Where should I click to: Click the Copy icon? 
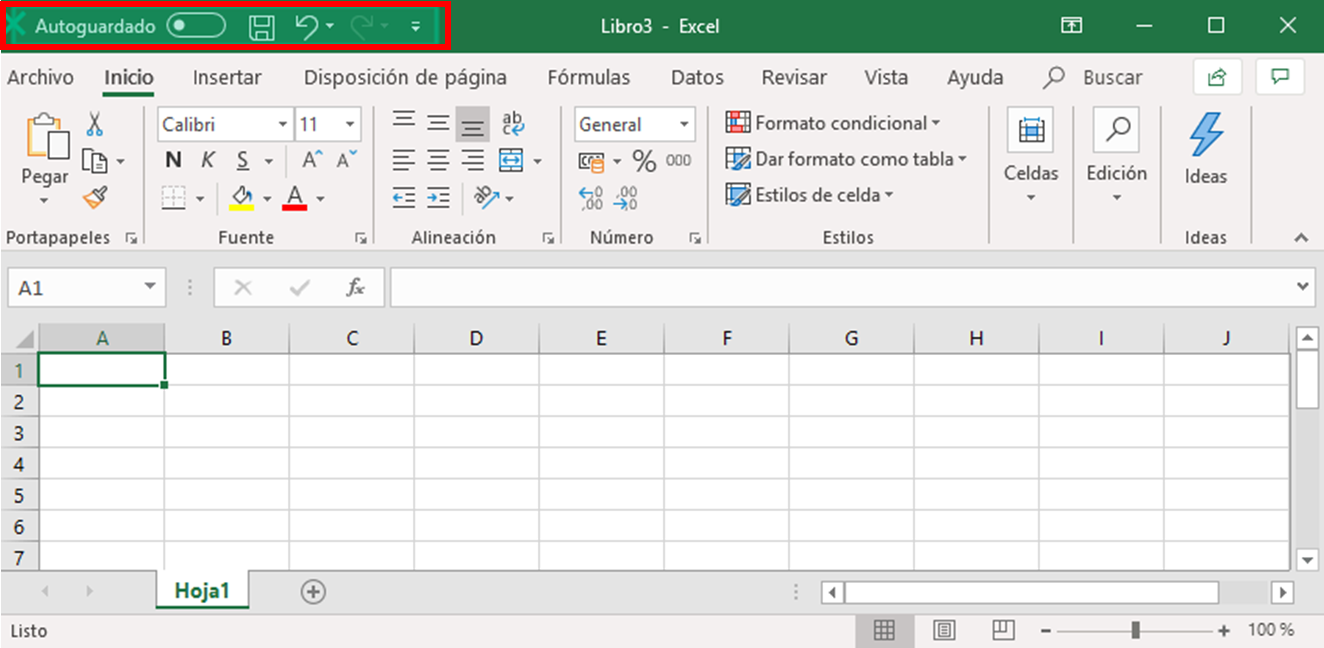94,160
